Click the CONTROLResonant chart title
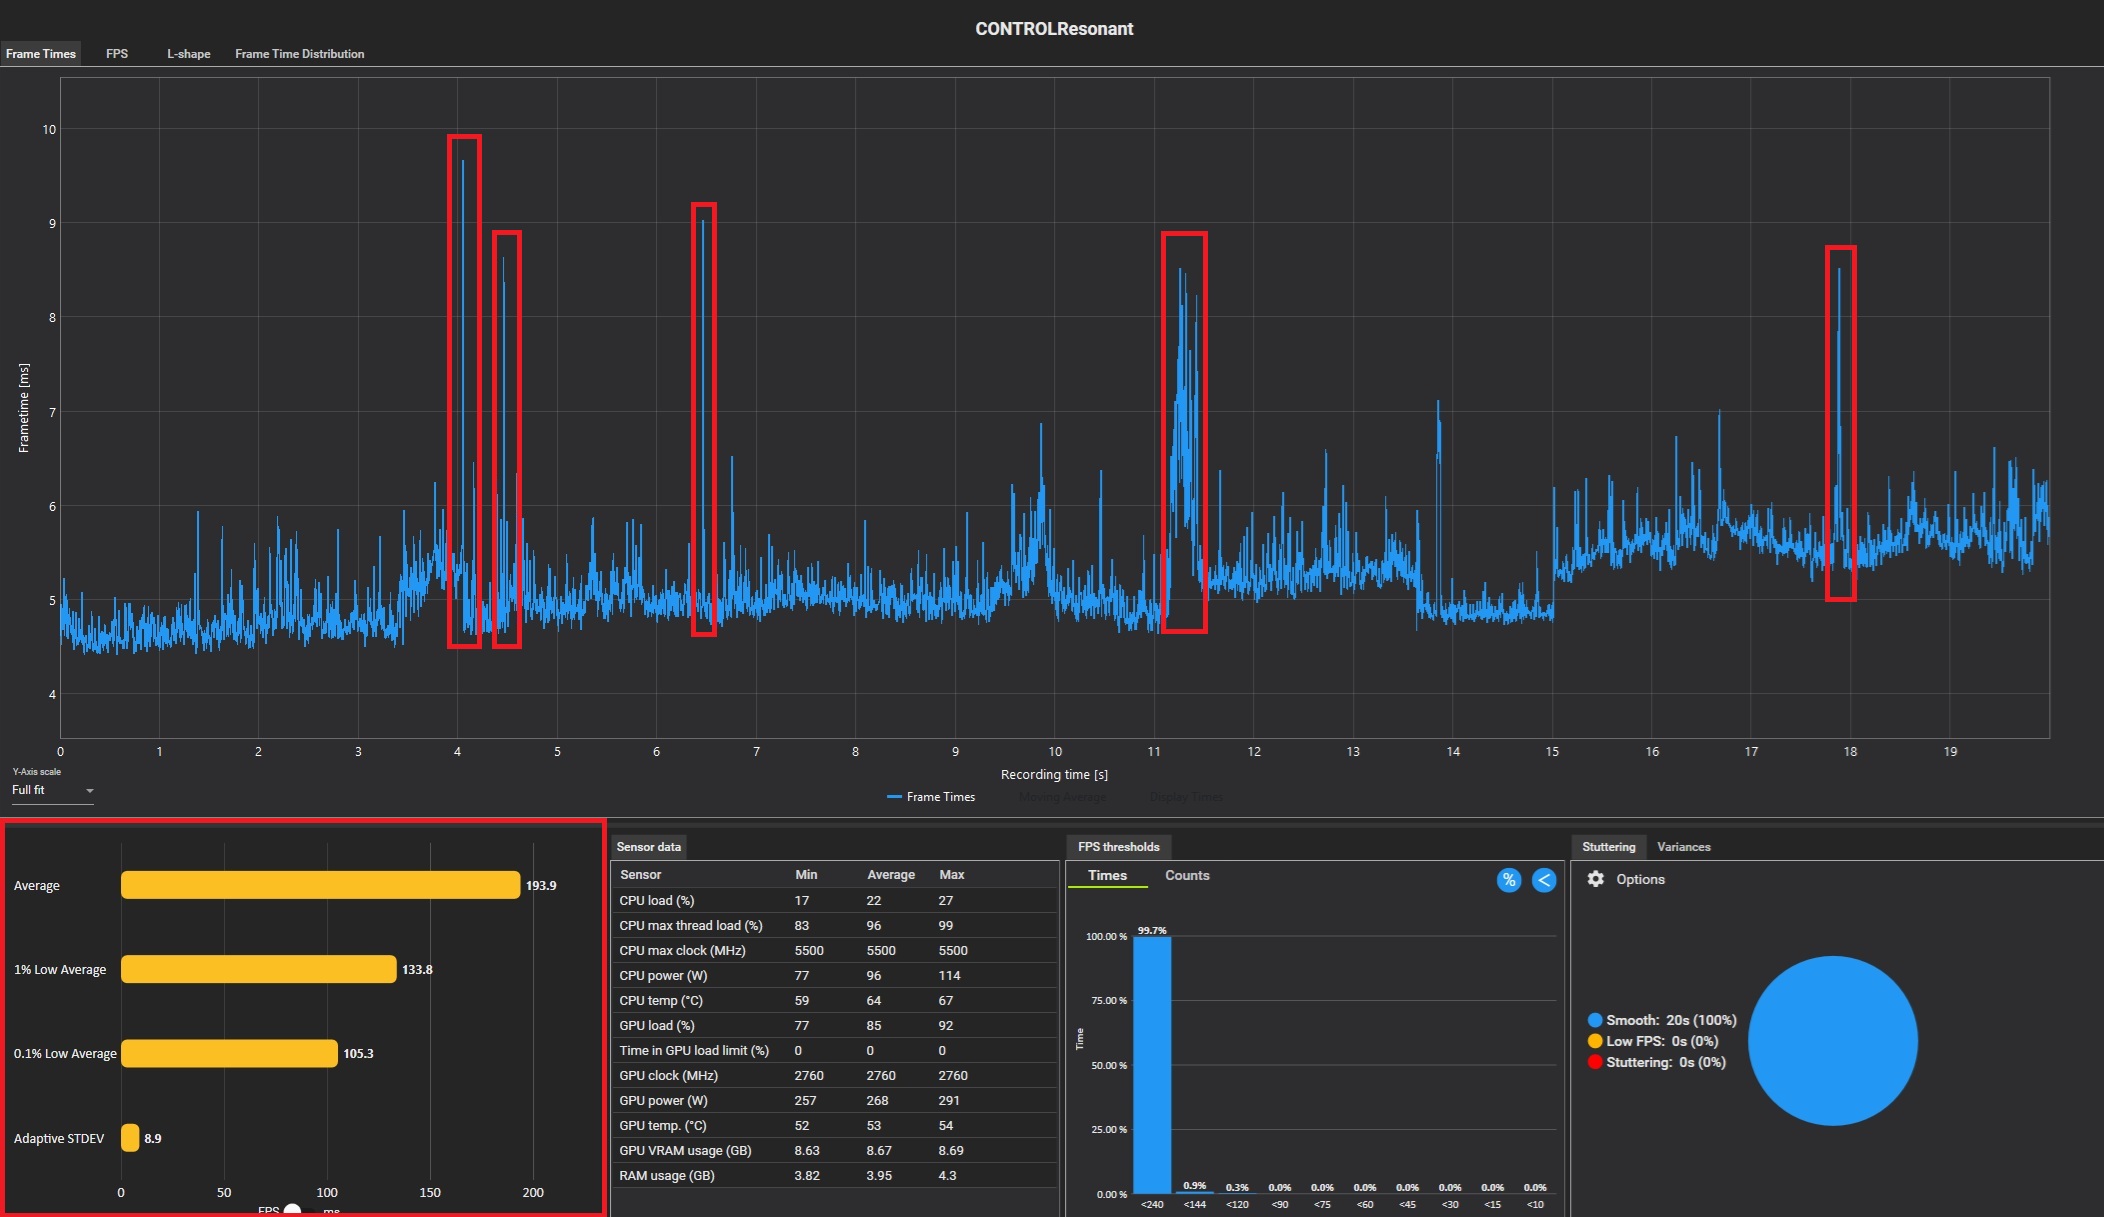 click(1054, 29)
